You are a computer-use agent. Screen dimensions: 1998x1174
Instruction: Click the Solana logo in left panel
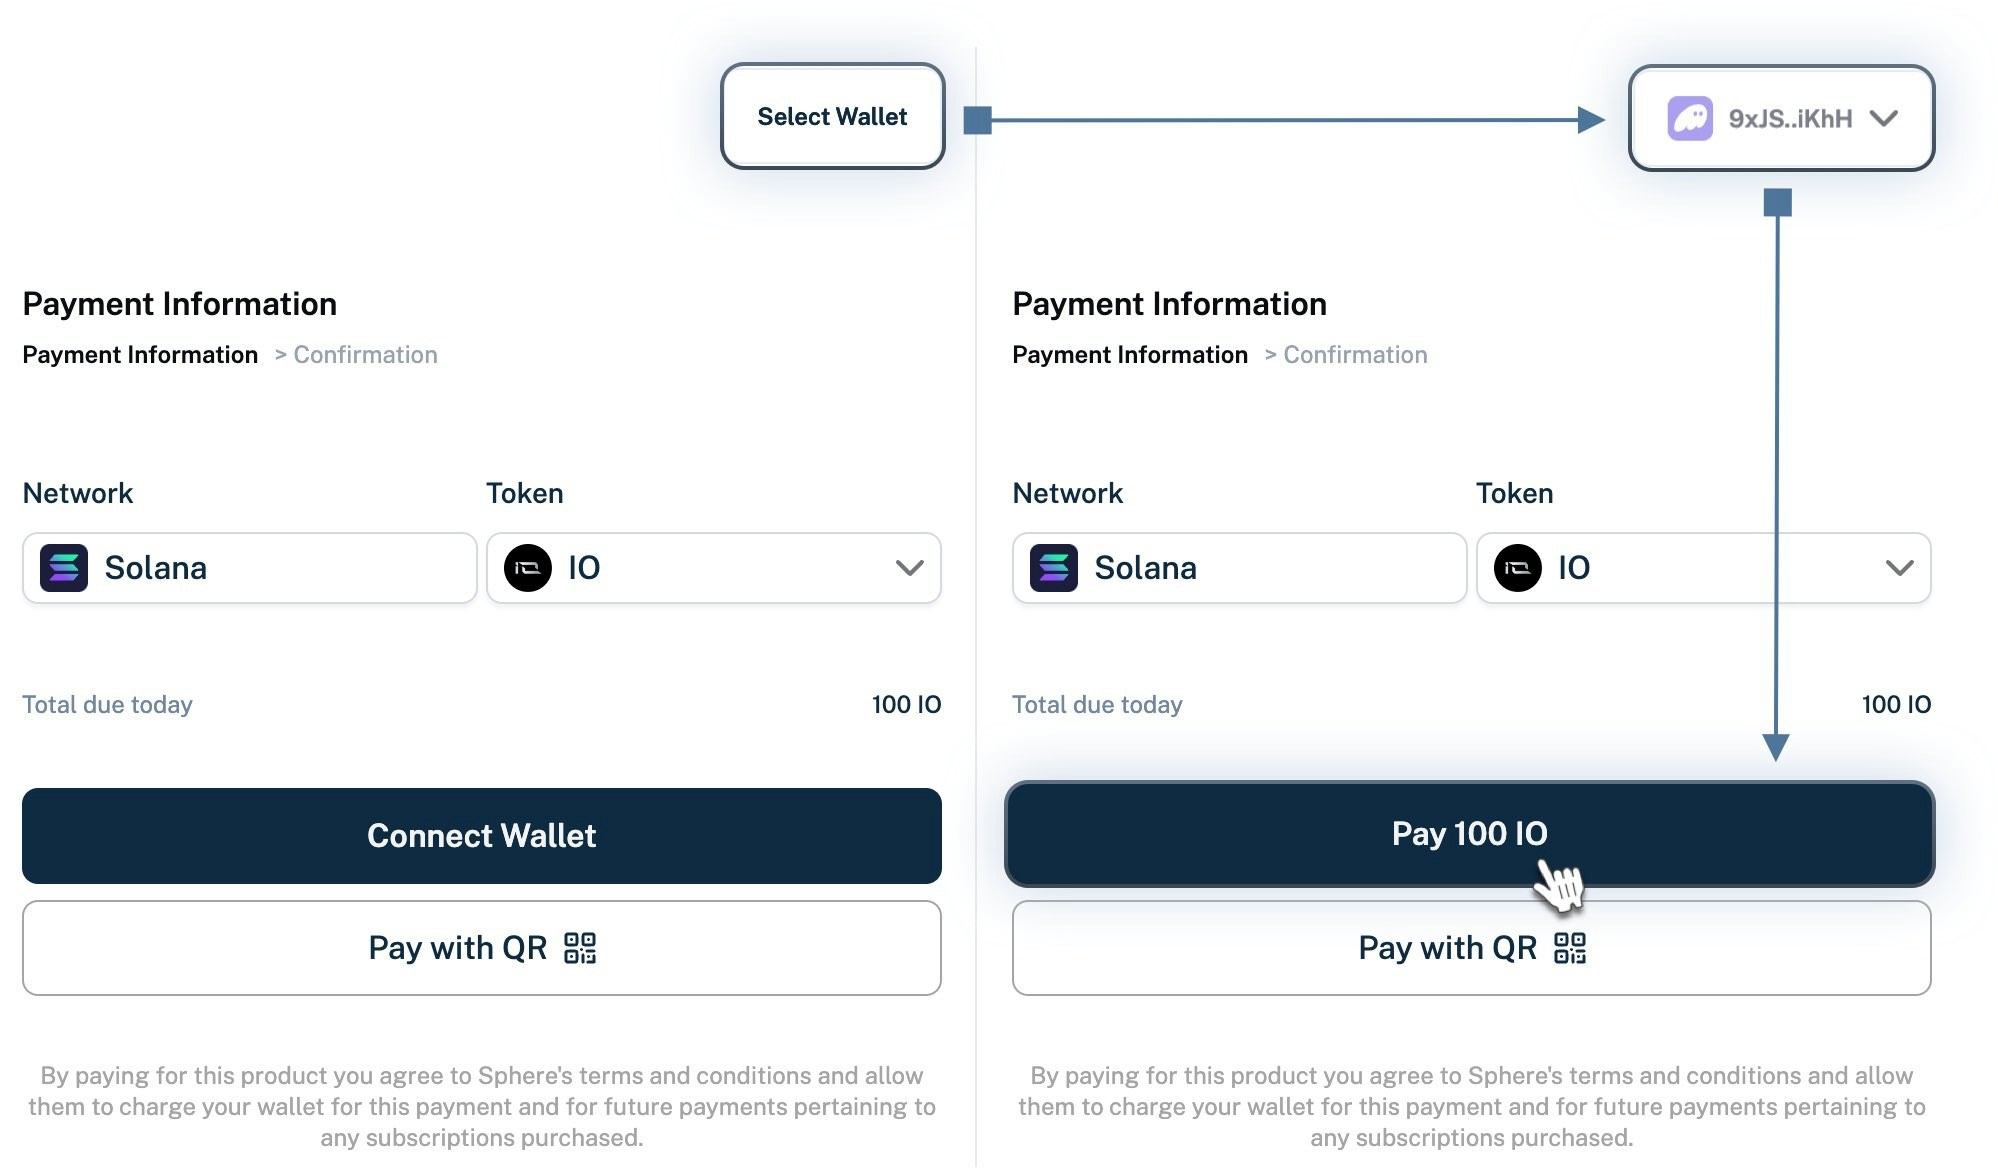point(64,568)
